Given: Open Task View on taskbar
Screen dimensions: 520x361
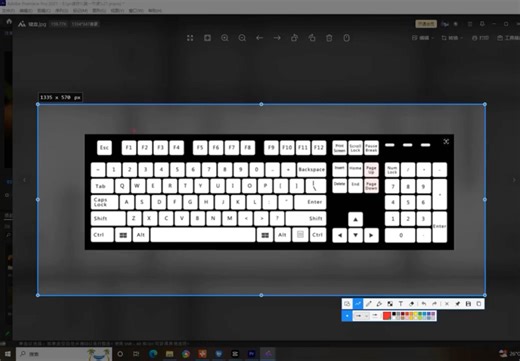Looking at the screenshot, I should pos(136,354).
